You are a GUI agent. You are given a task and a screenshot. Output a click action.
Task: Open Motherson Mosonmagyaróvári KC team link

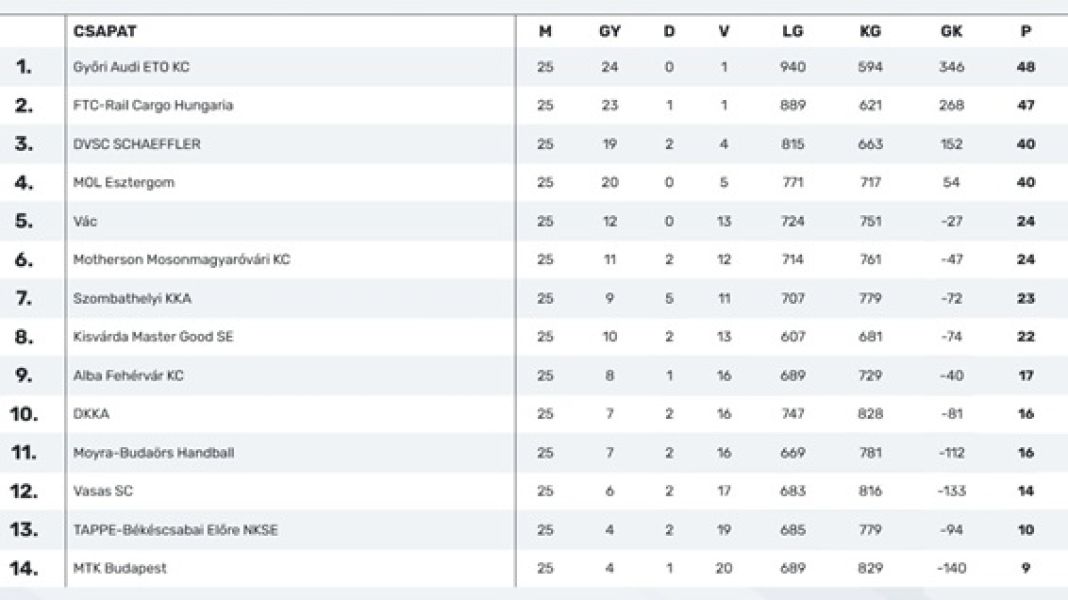(182, 260)
